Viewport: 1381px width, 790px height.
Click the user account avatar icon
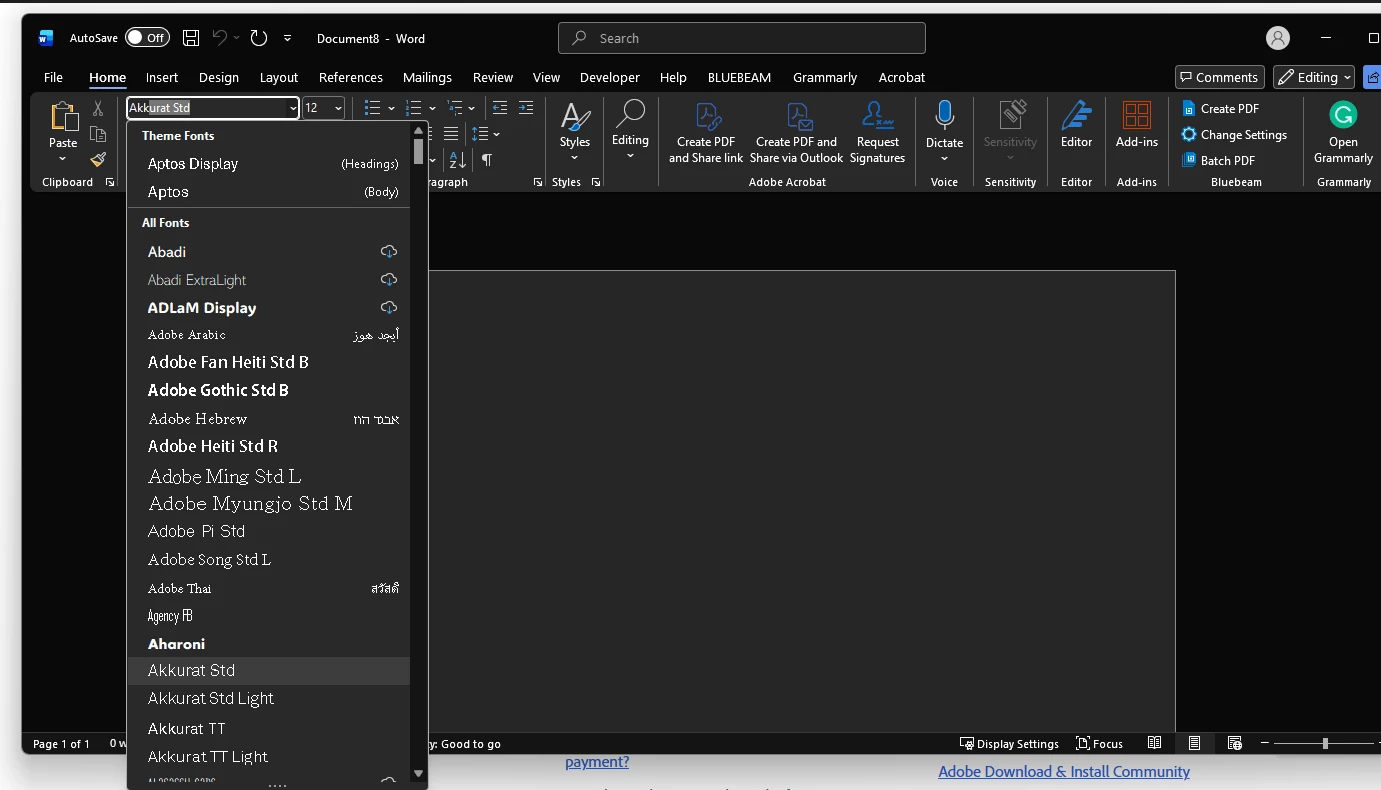[1278, 38]
